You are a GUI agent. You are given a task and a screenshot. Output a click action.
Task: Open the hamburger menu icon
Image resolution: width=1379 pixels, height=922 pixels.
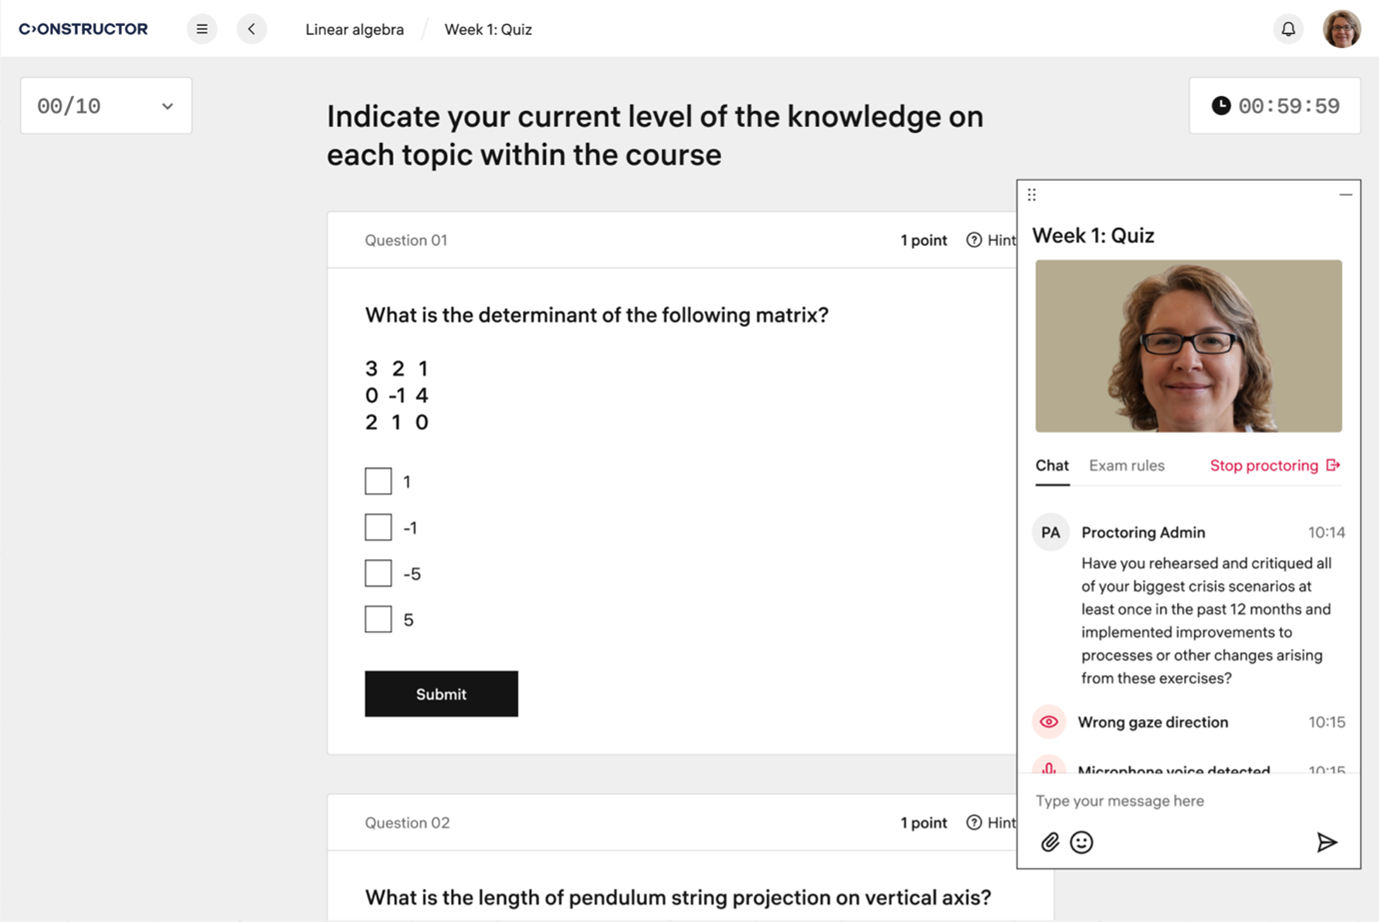coord(202,29)
